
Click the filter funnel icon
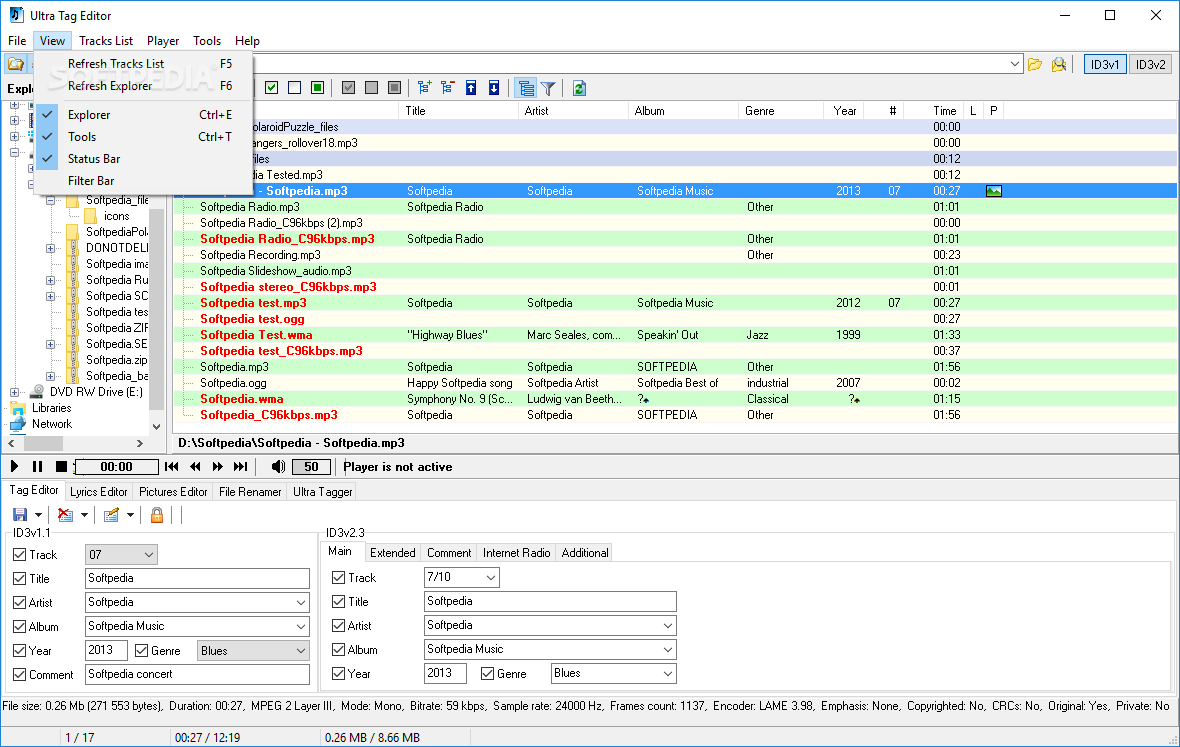point(549,89)
